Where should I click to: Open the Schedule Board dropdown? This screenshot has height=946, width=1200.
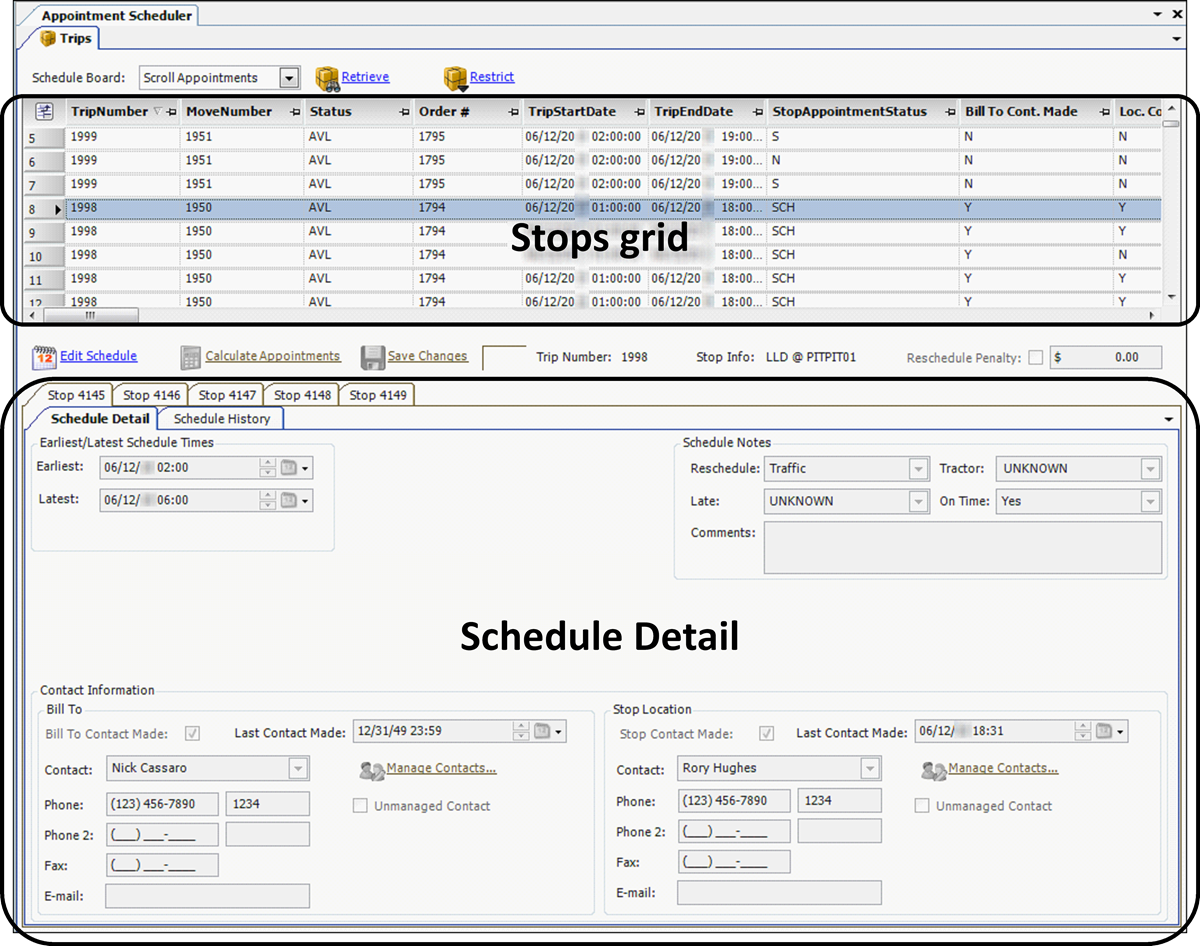point(289,78)
